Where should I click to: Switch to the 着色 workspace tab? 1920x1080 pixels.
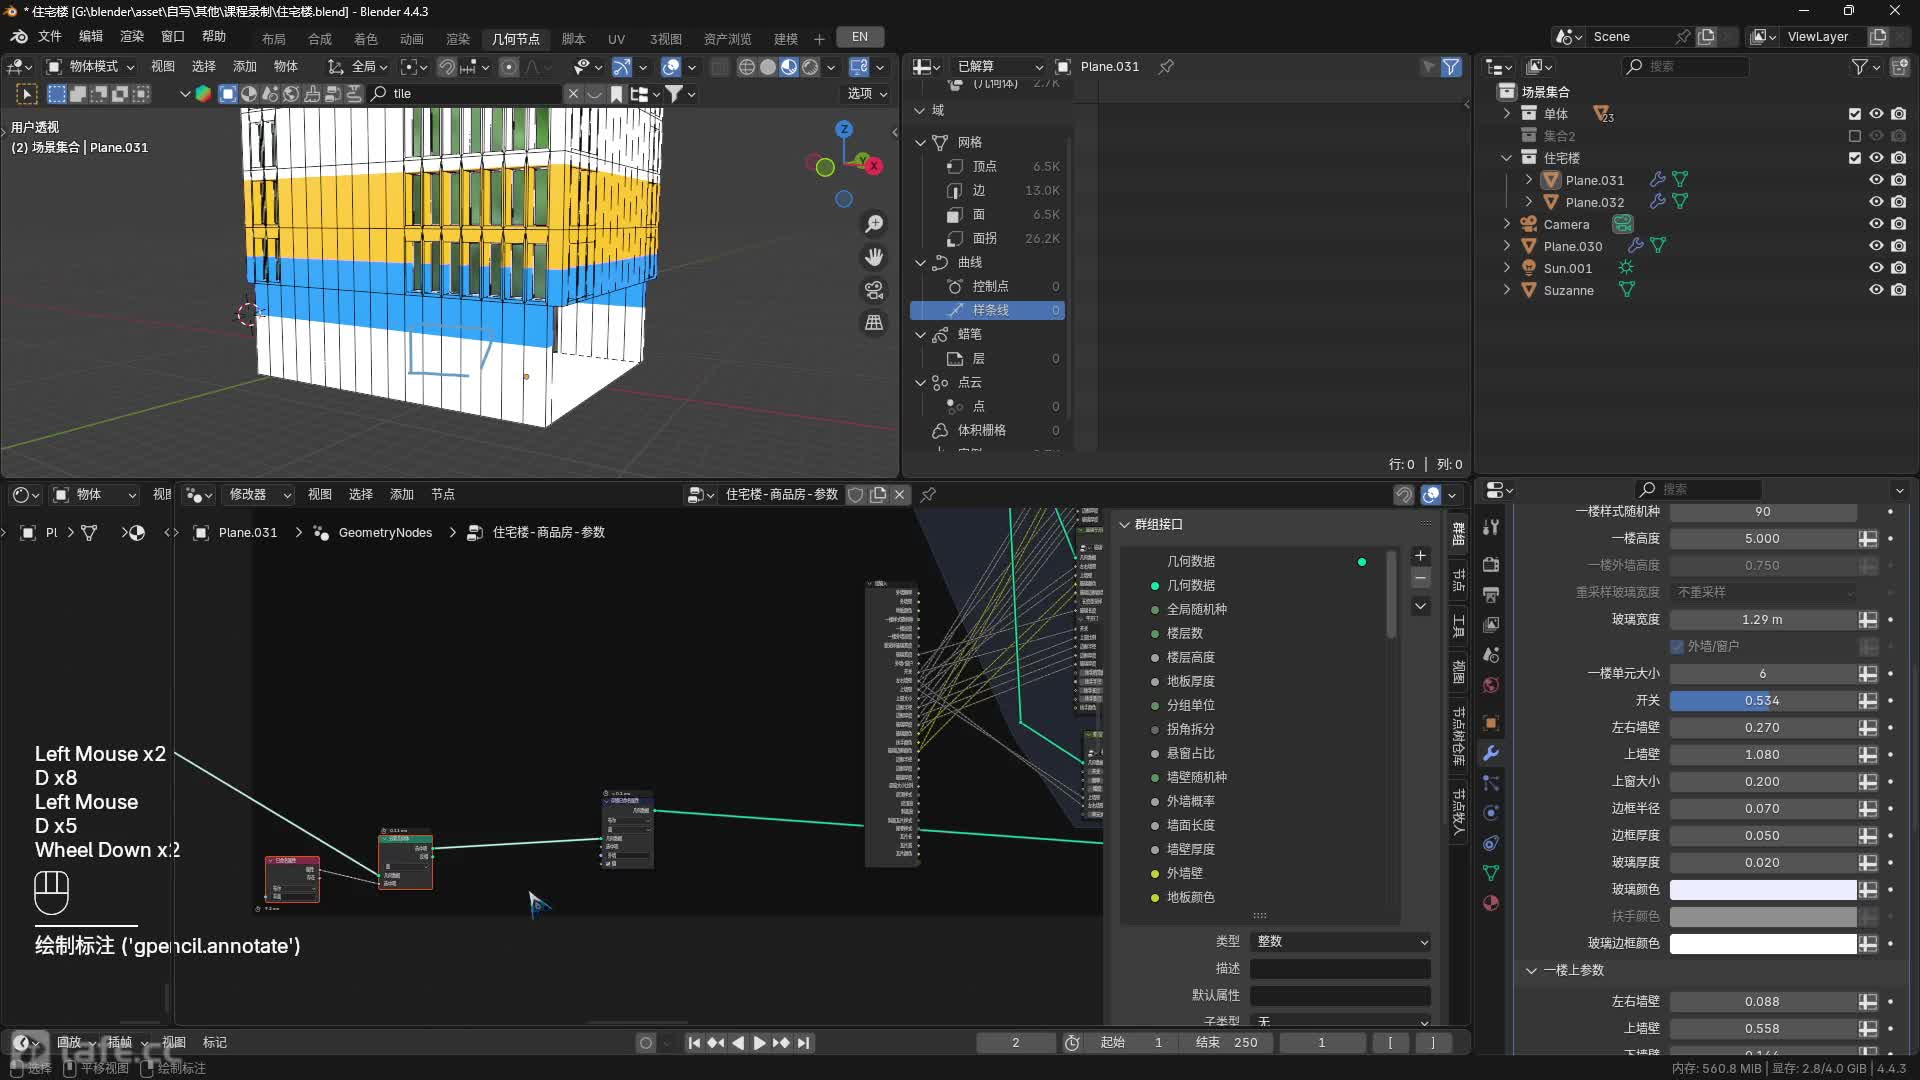point(366,38)
